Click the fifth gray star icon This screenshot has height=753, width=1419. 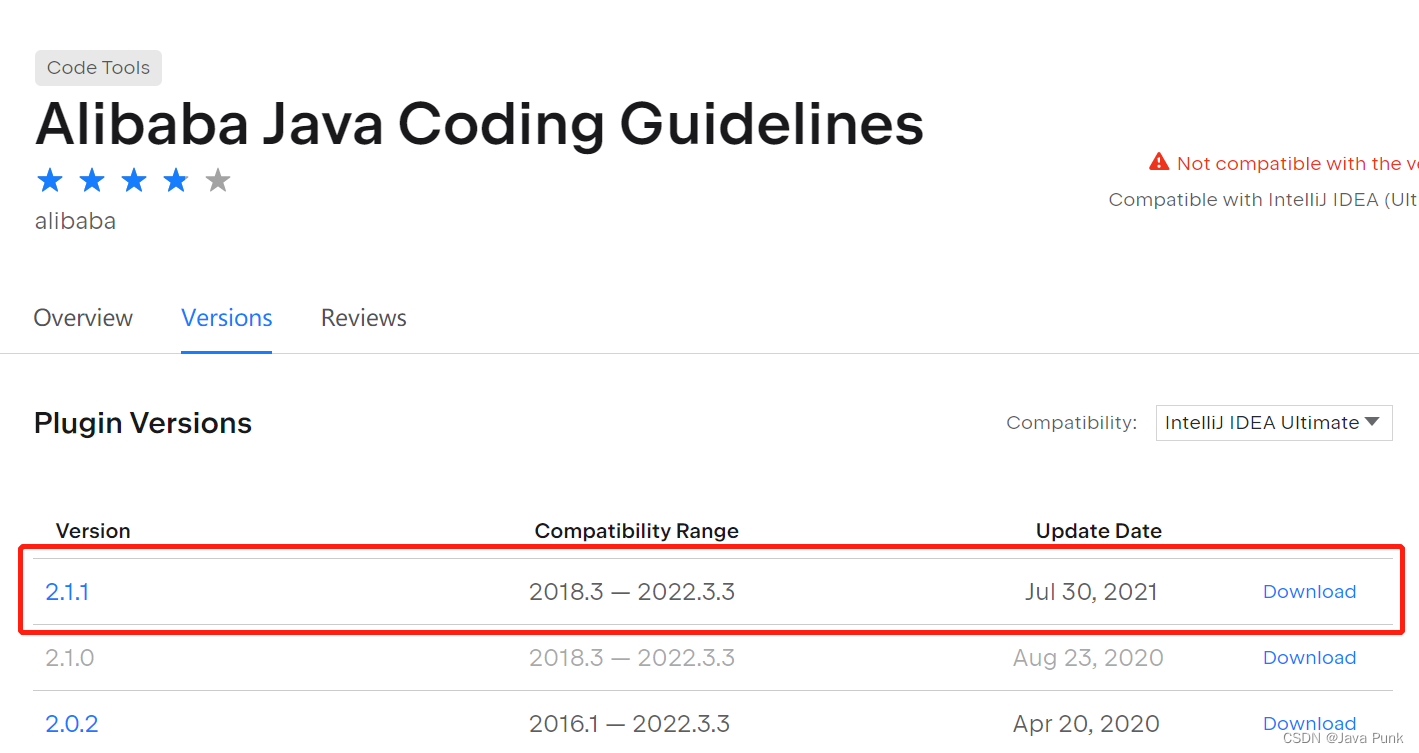pos(218,180)
